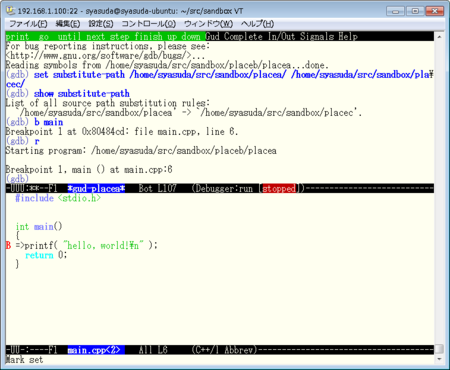
Task: Click 'Reading symbols from' output line
Action: [167, 65]
